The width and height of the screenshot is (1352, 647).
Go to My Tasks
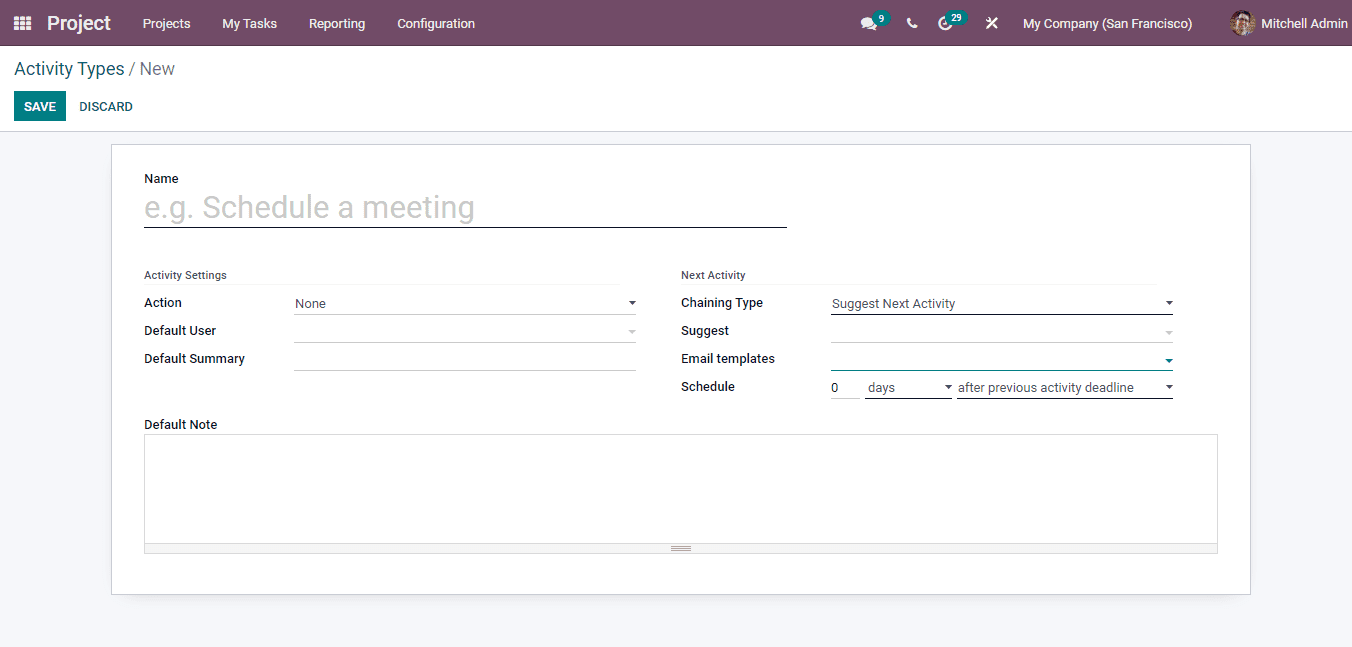tap(249, 23)
